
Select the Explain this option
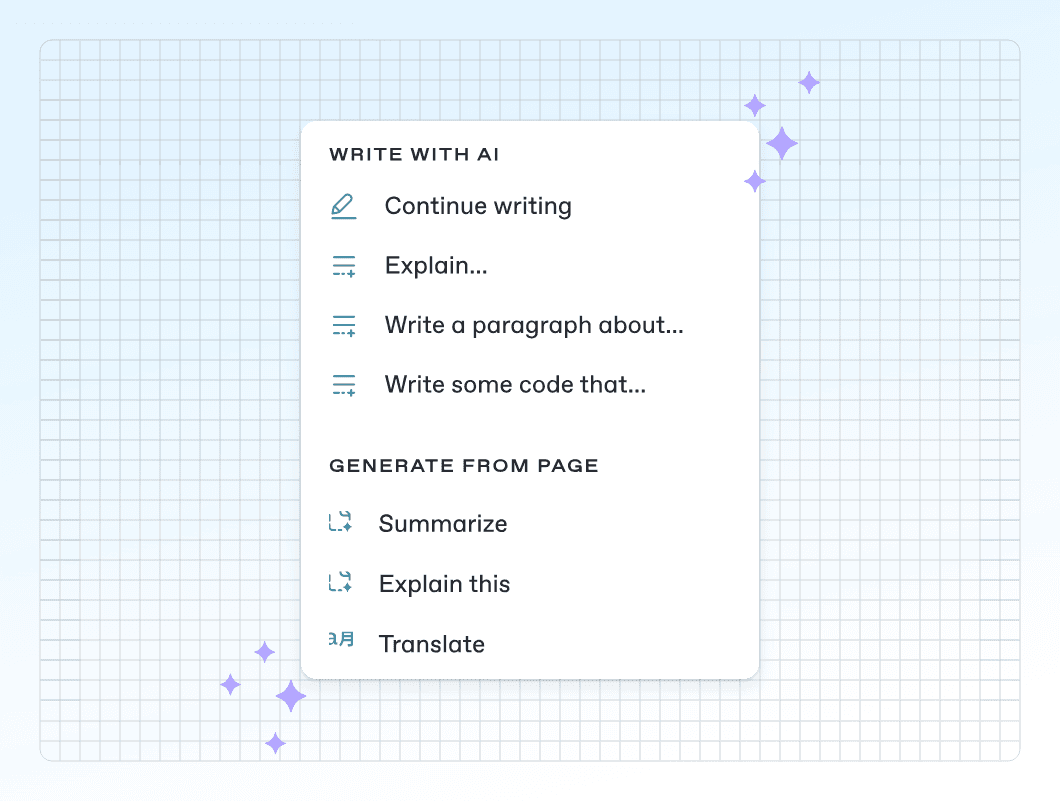[x=444, y=584]
